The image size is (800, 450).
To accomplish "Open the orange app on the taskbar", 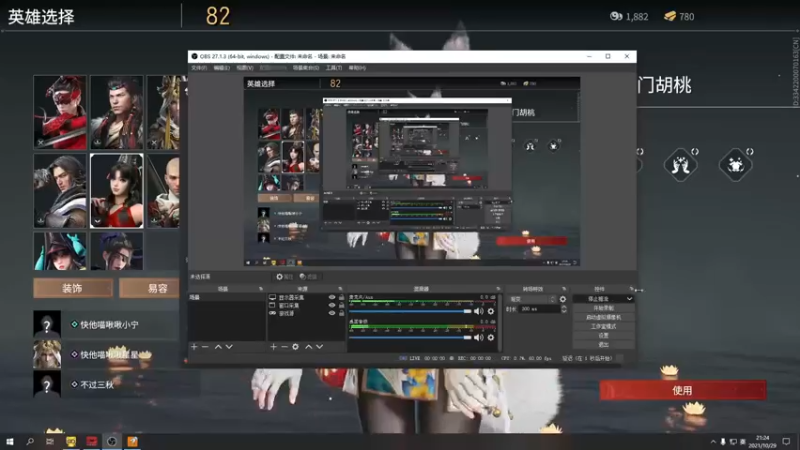I will tap(132, 441).
